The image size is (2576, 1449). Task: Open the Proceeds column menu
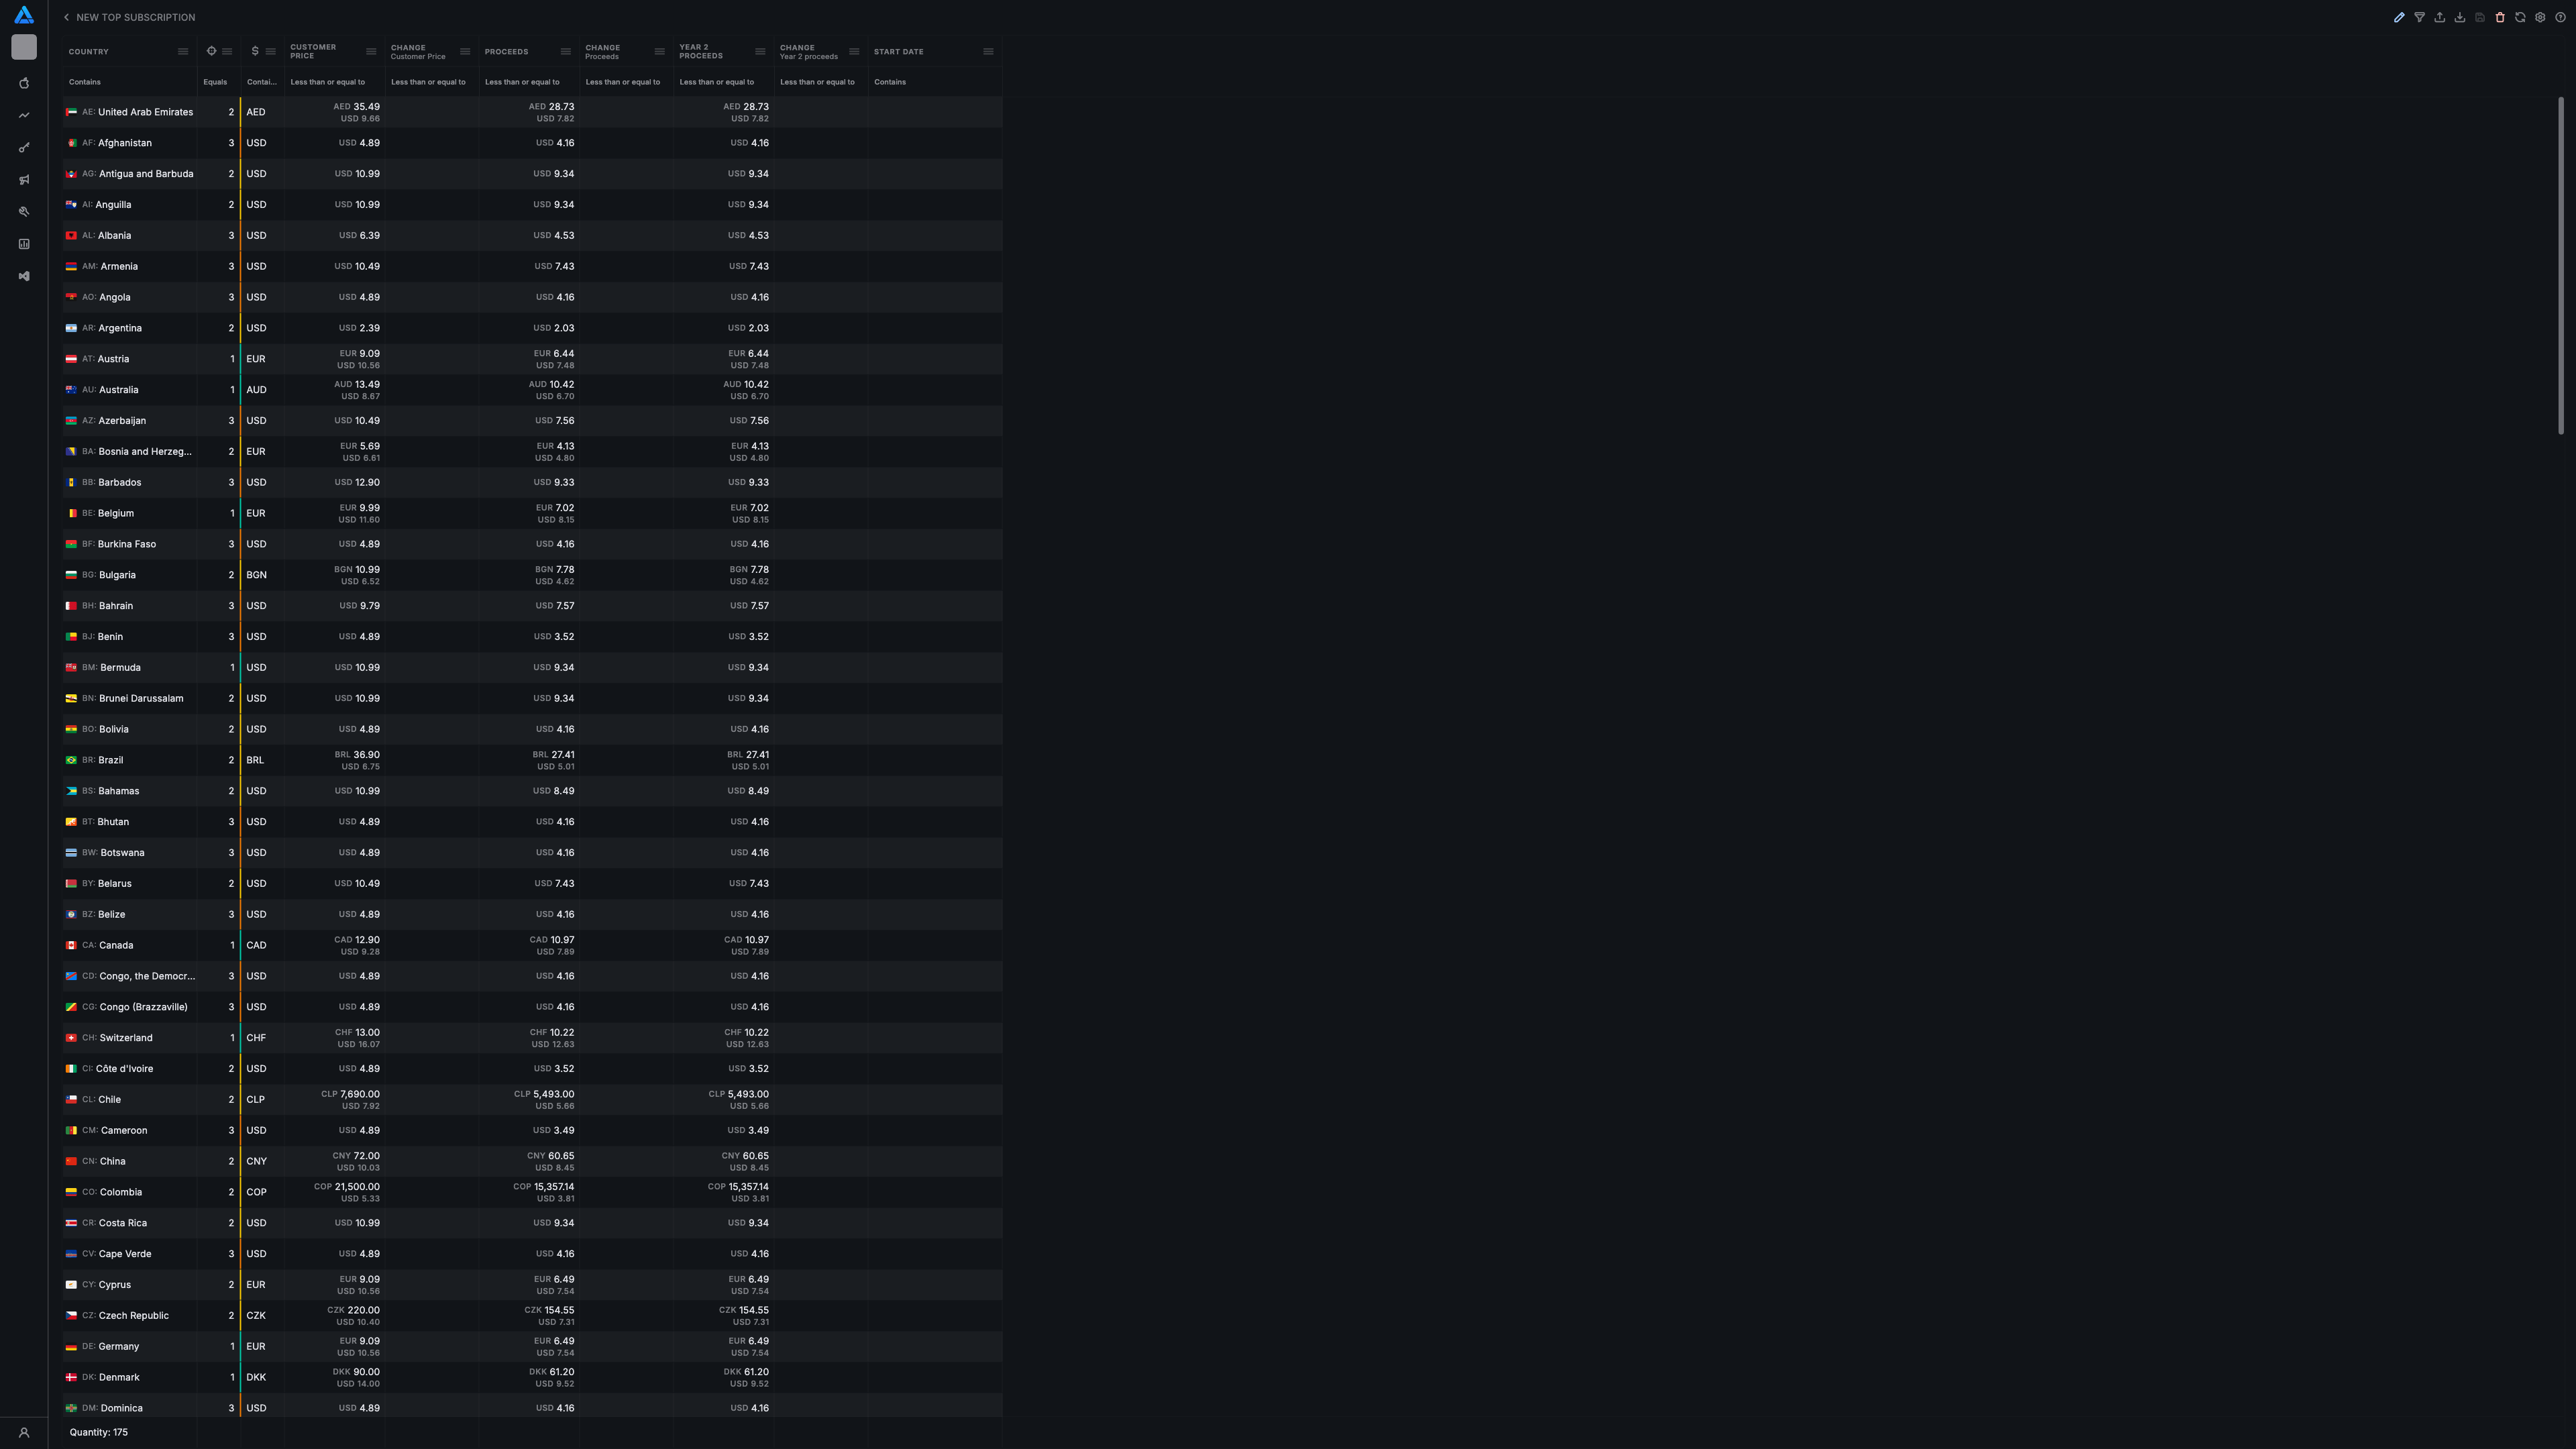[565, 52]
